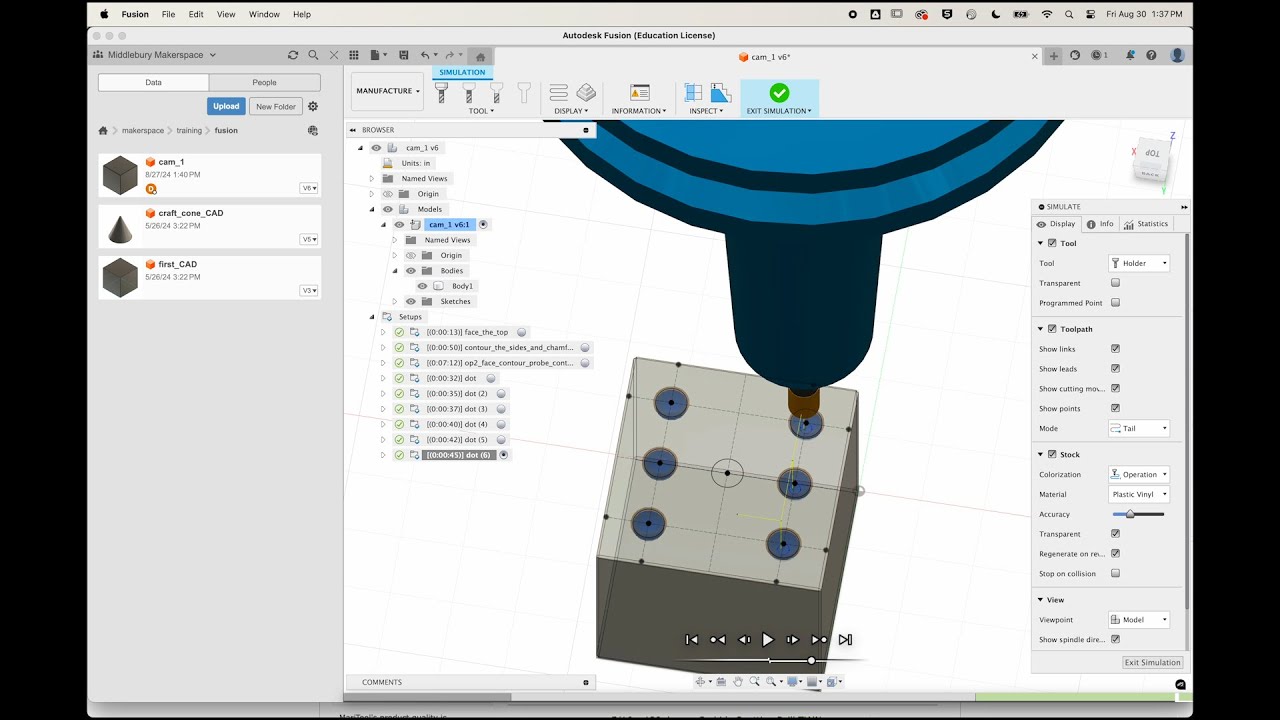Hide Body1 using its eye icon
The width and height of the screenshot is (1280, 720).
coord(422,286)
